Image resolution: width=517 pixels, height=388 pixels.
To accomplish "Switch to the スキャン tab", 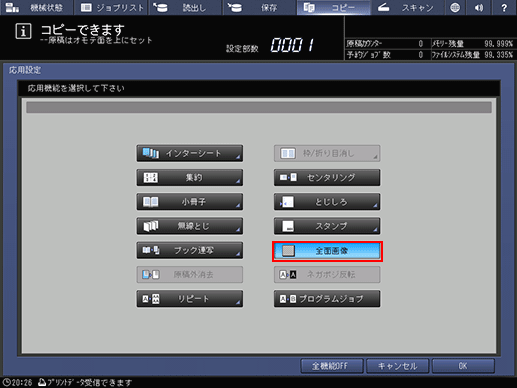I will click(x=408, y=7).
